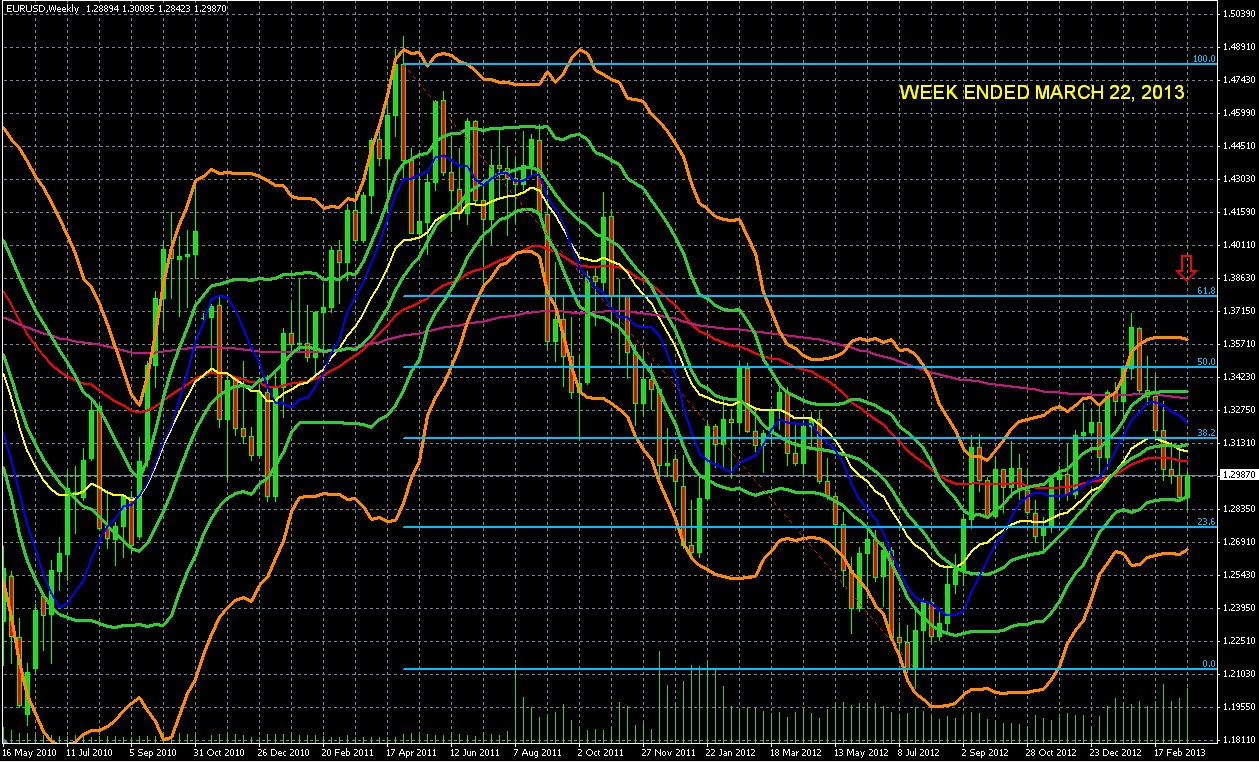1259x762 pixels.
Task: Click the 1.18110 price axis label
Action: pos(1237,739)
